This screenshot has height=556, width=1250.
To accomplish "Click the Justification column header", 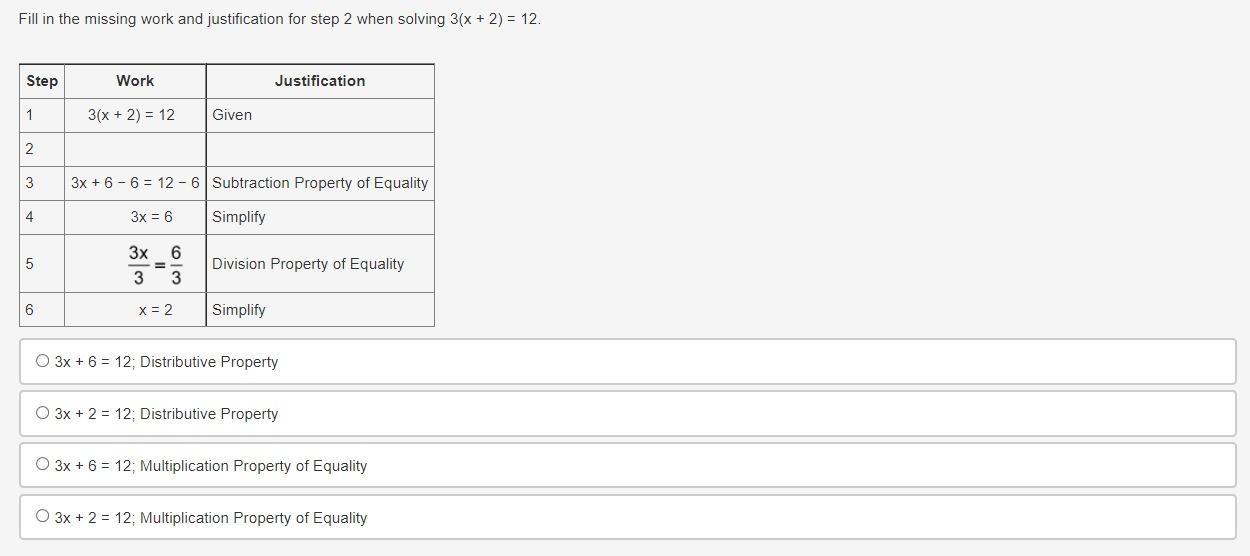I will (x=320, y=81).
